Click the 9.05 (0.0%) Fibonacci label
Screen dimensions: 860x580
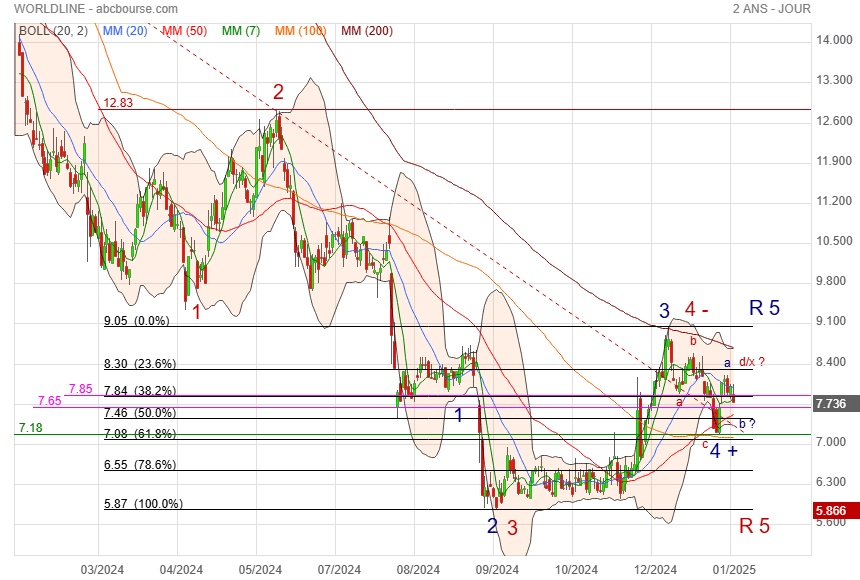(x=137, y=320)
